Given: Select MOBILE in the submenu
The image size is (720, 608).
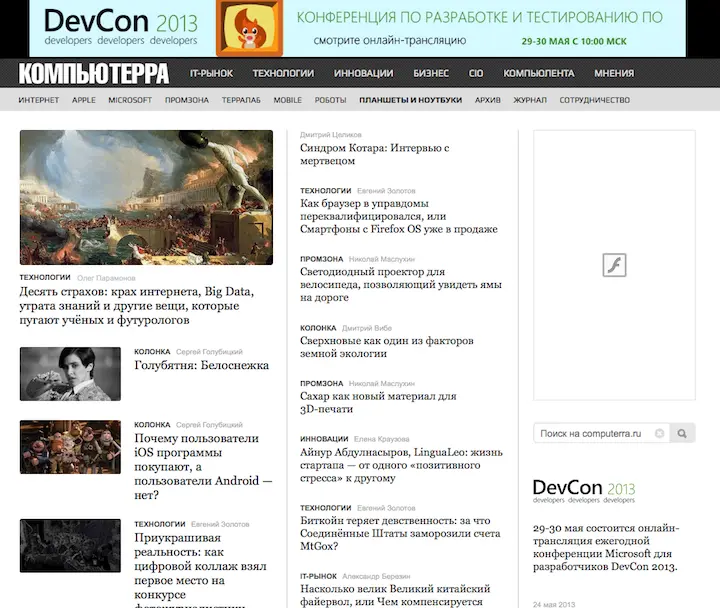Looking at the screenshot, I should click(287, 100).
